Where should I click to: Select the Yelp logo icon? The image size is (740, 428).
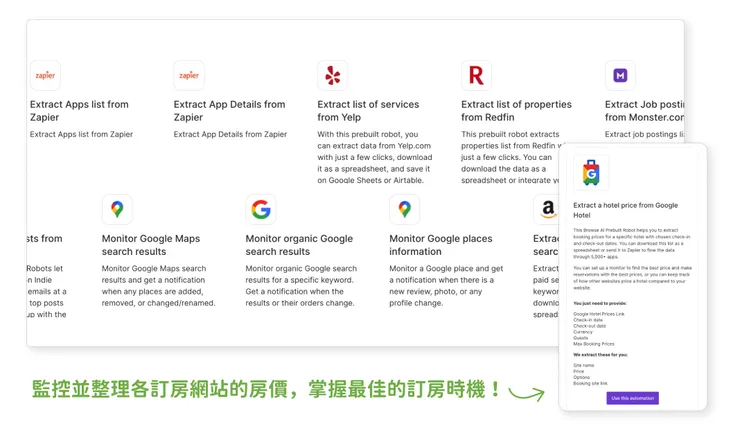click(x=333, y=76)
